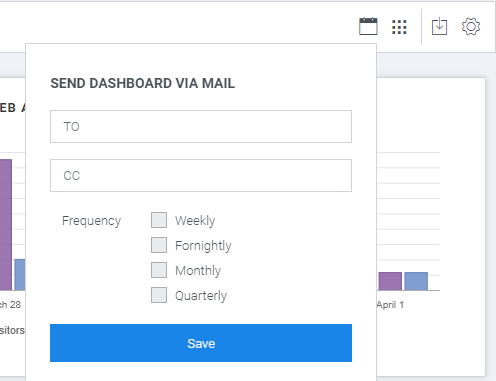Select the purple bar above April 1
Screen dimensions: 496x381
390,281
